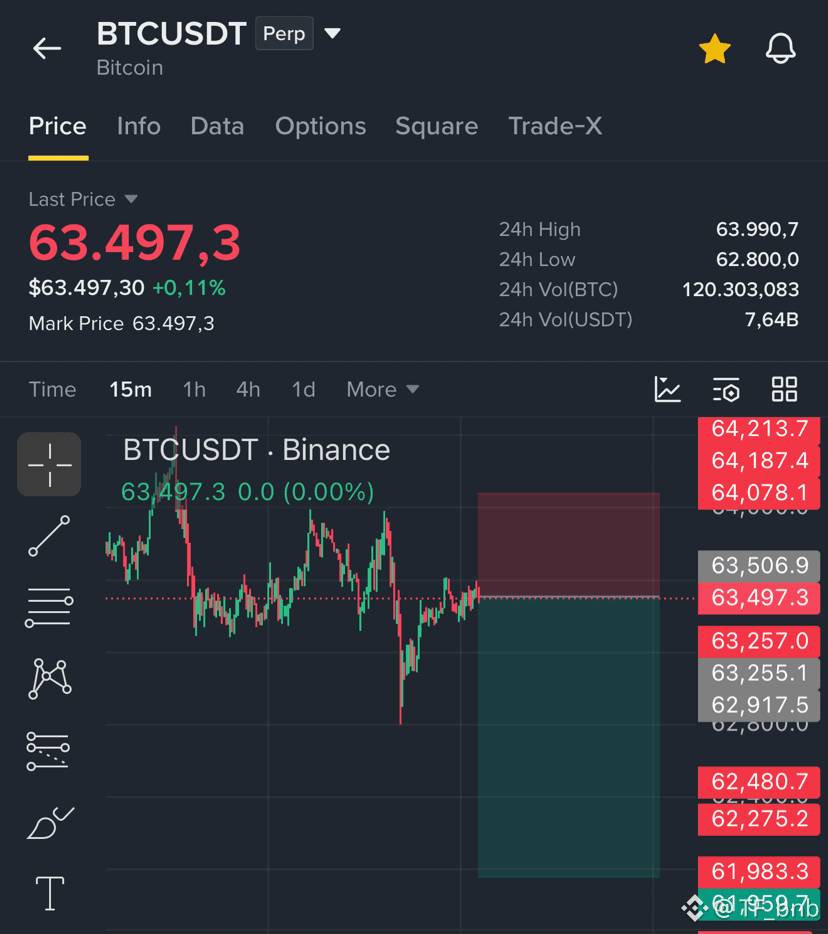Click the 24h Low value 62.800,0
This screenshot has height=934, width=828.
point(757,260)
